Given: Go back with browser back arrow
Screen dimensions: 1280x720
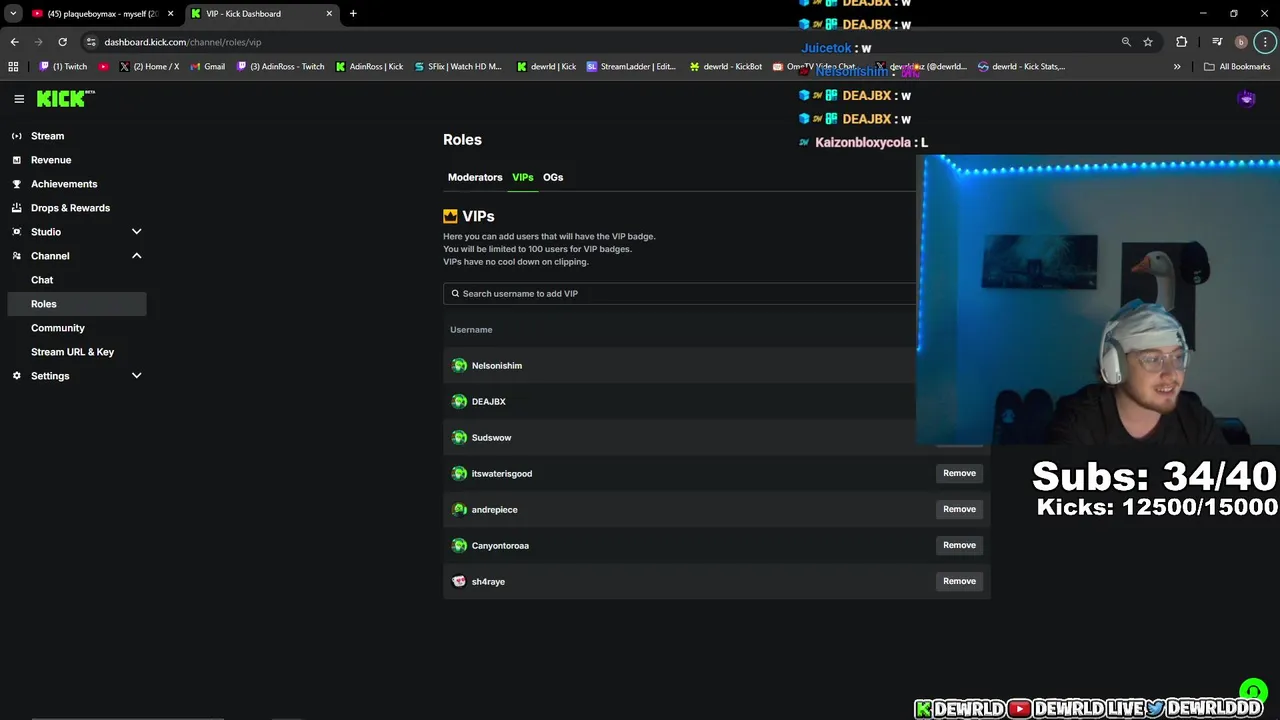Looking at the screenshot, I should [14, 42].
